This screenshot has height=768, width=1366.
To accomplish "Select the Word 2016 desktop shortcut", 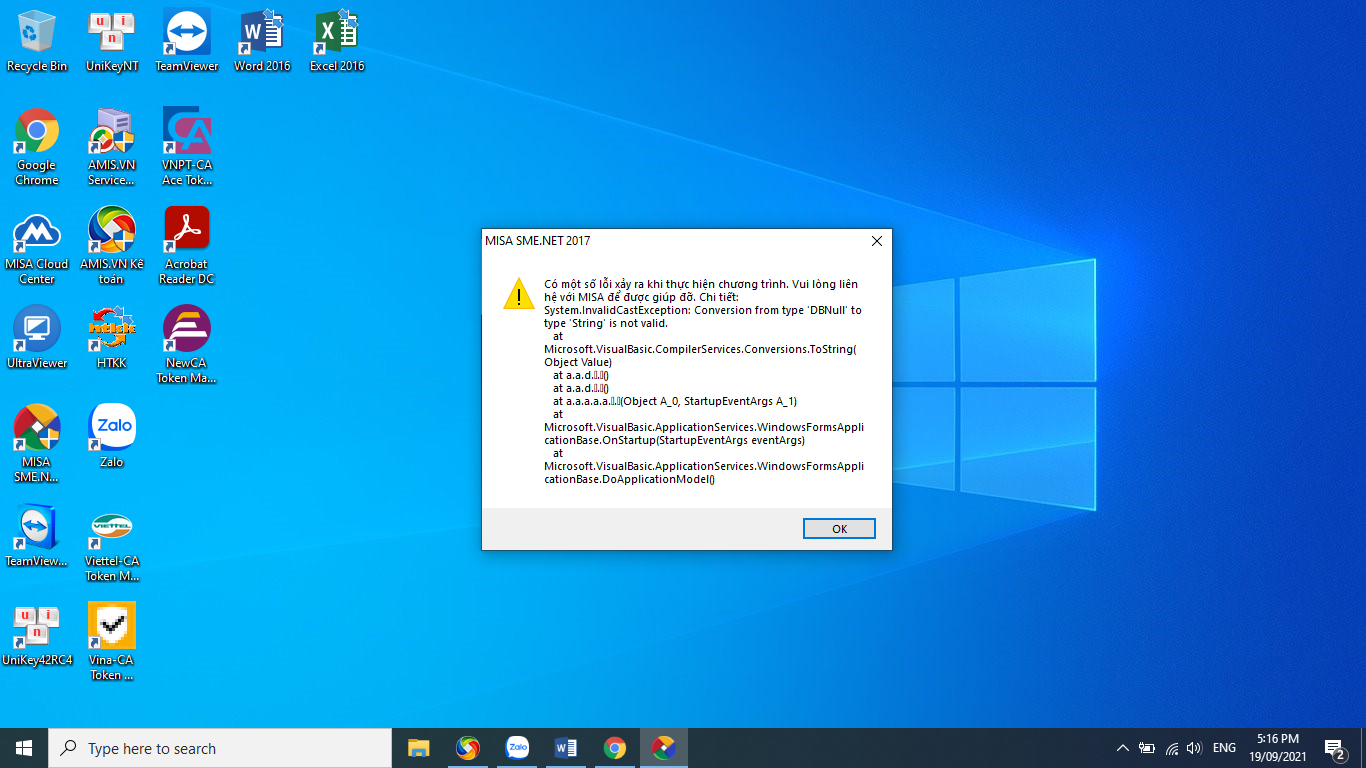I will tap(262, 41).
